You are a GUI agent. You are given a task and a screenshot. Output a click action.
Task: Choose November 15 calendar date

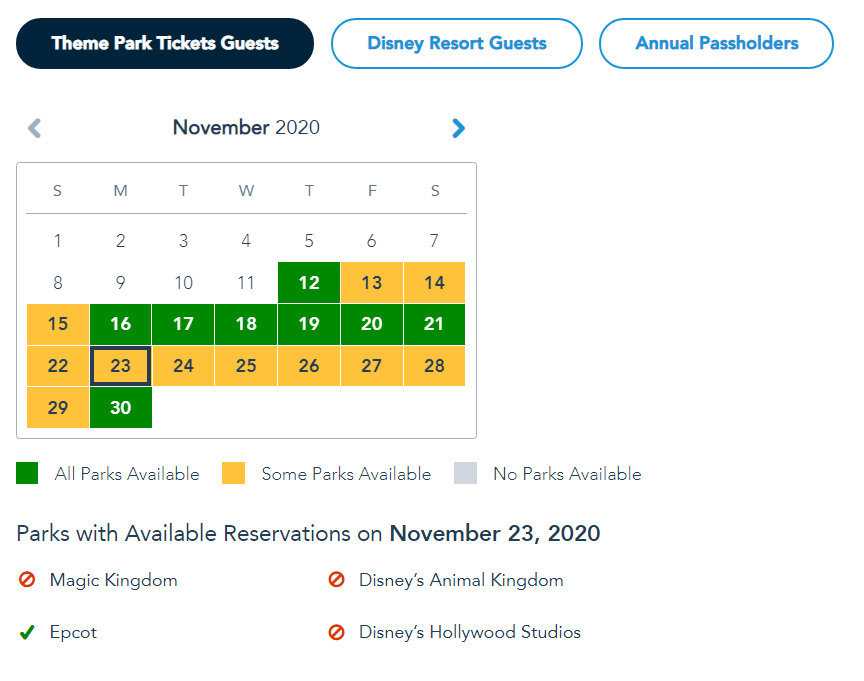point(58,324)
